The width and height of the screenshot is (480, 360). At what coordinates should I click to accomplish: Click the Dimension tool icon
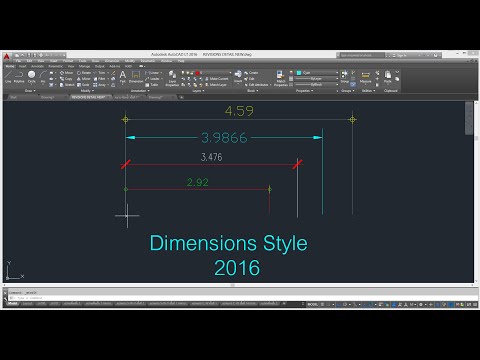136,77
